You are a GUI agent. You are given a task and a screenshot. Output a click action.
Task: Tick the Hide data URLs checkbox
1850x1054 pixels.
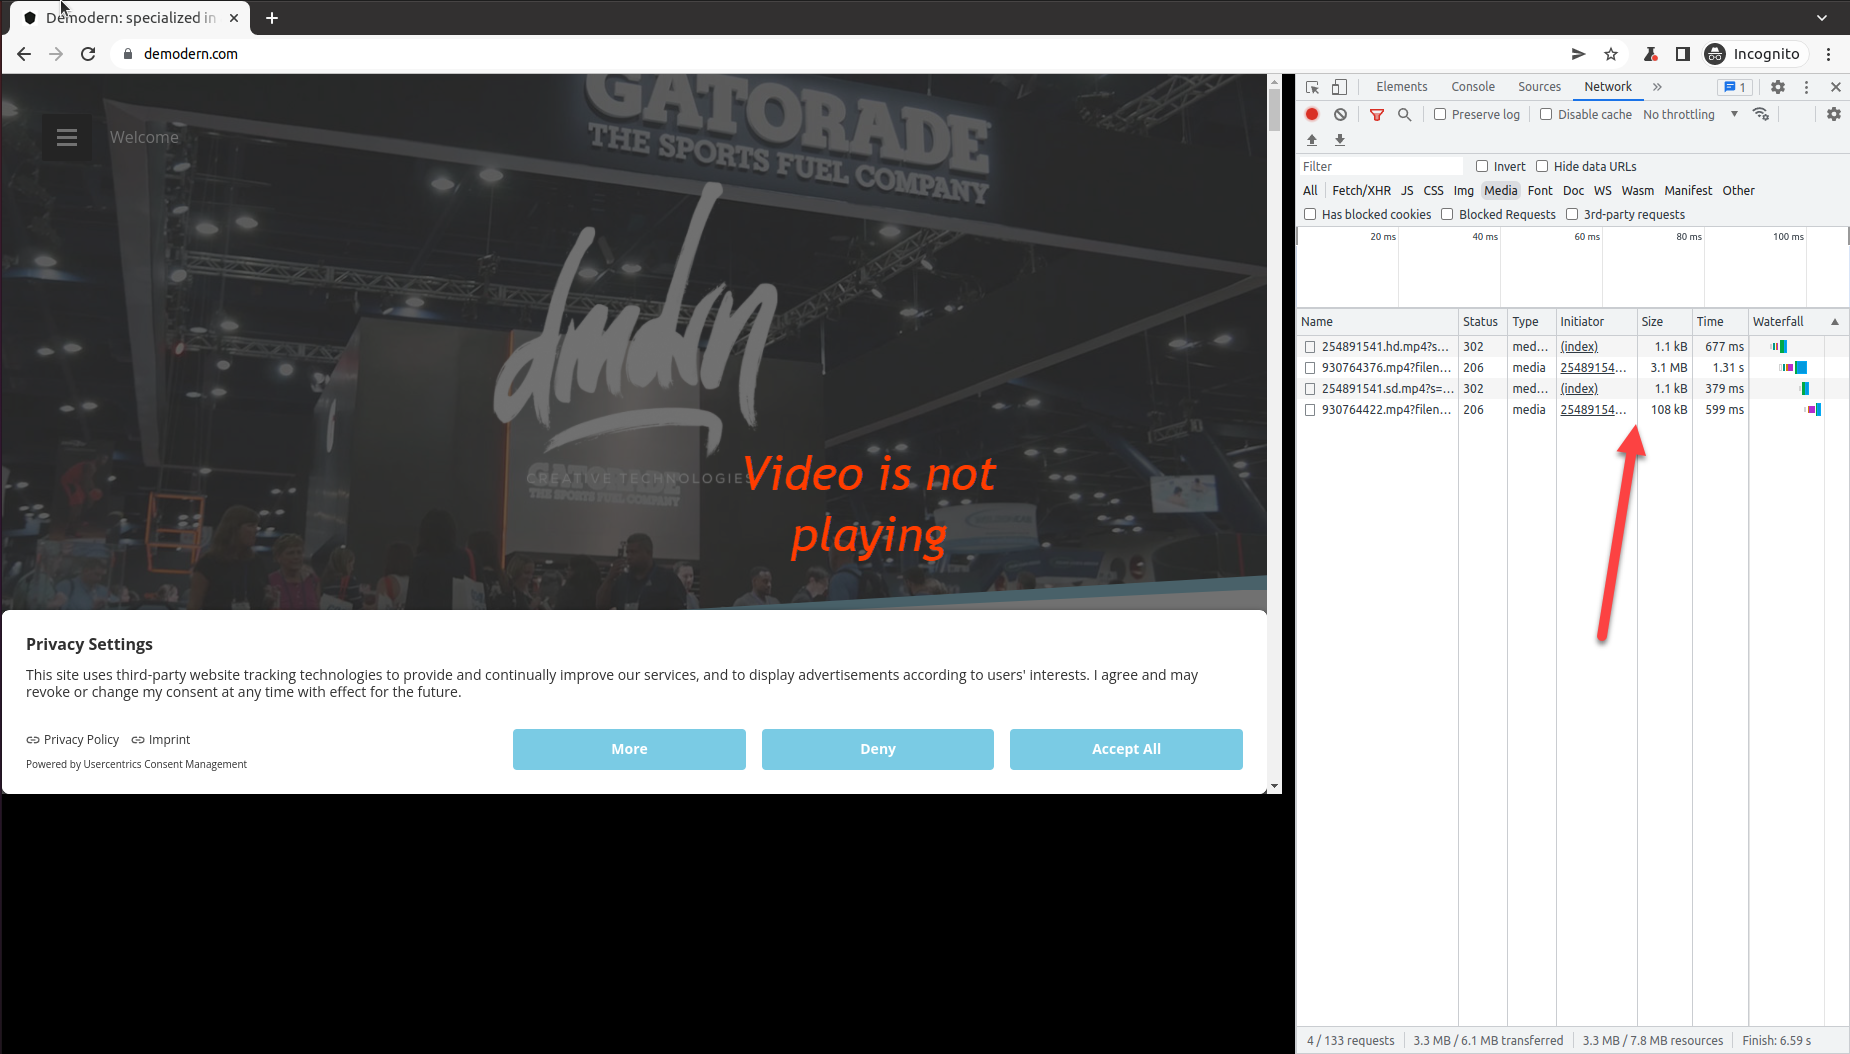tap(1542, 166)
